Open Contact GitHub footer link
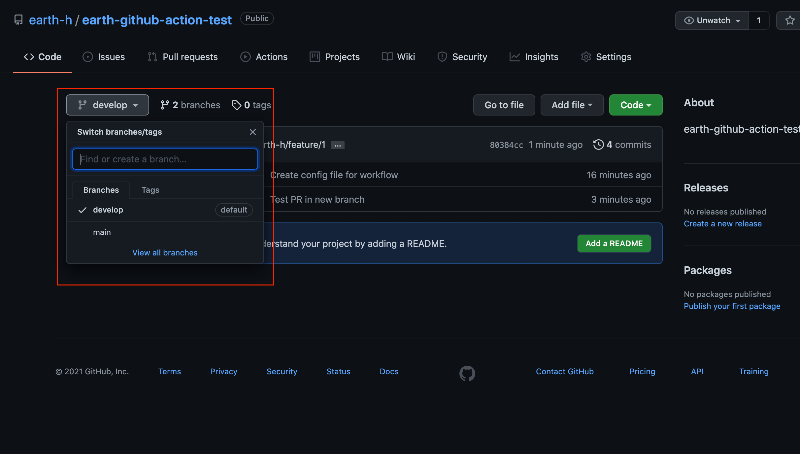 click(x=565, y=371)
